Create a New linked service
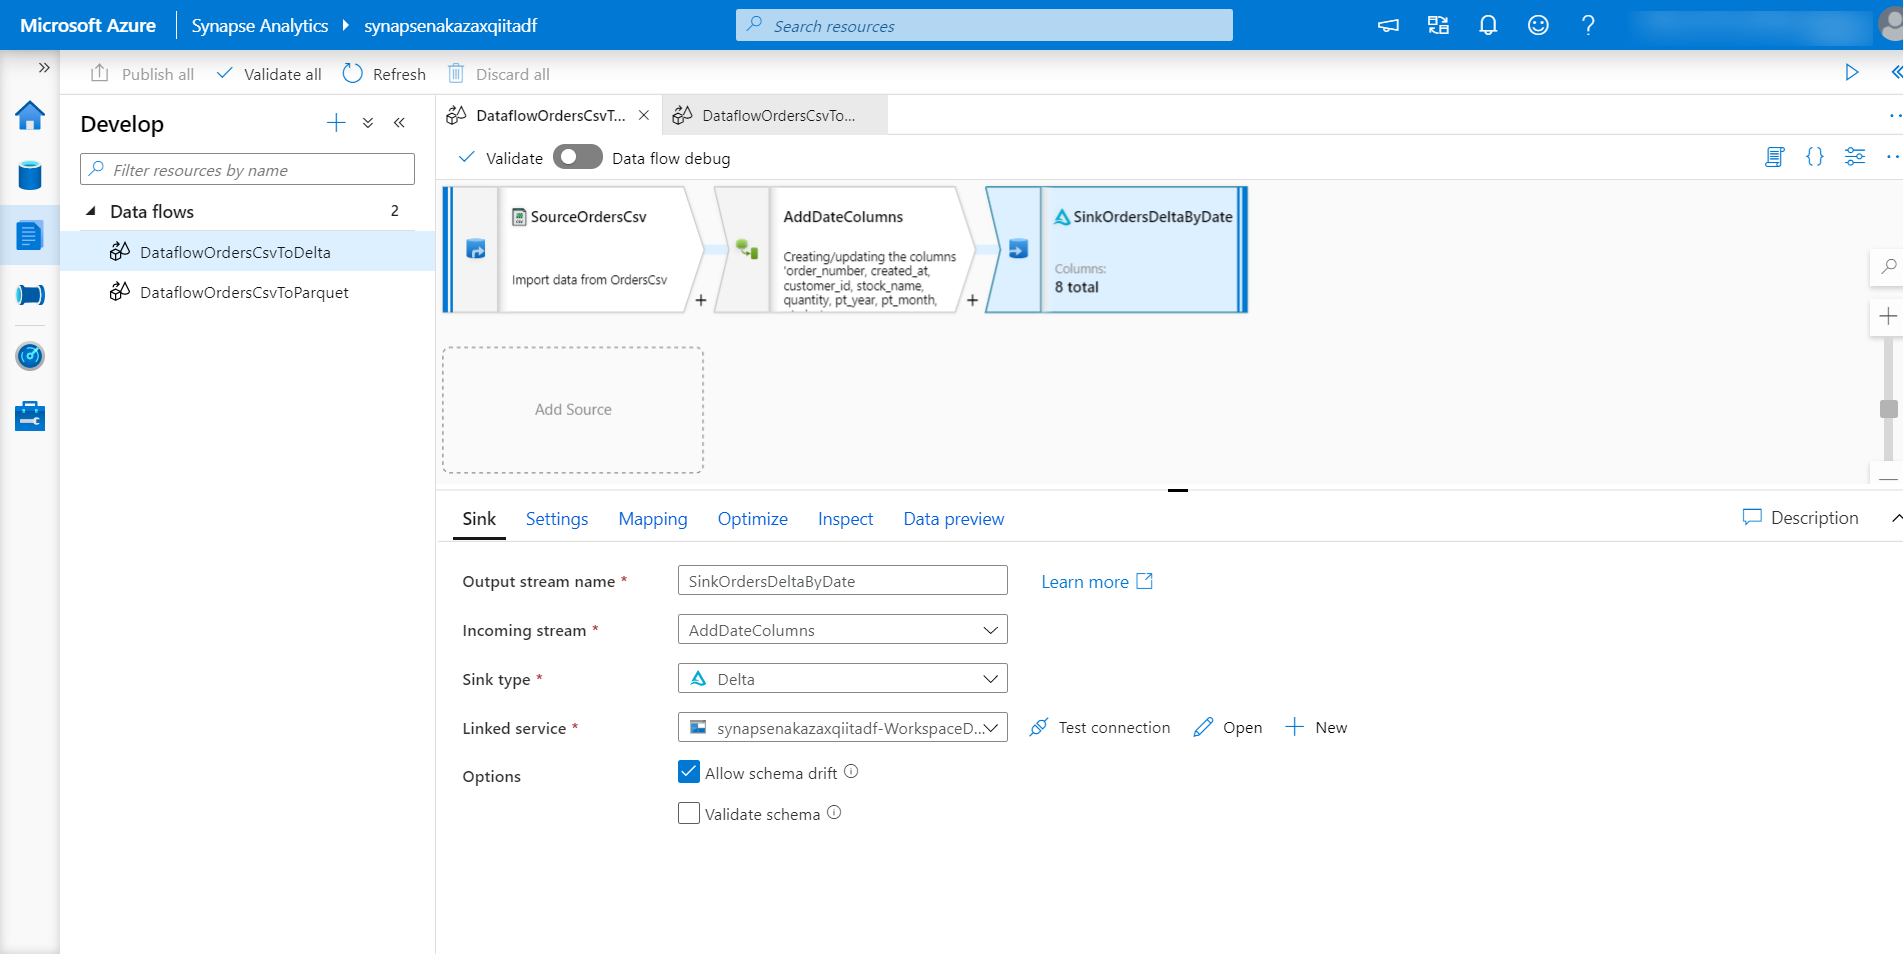1903x954 pixels. [1316, 728]
